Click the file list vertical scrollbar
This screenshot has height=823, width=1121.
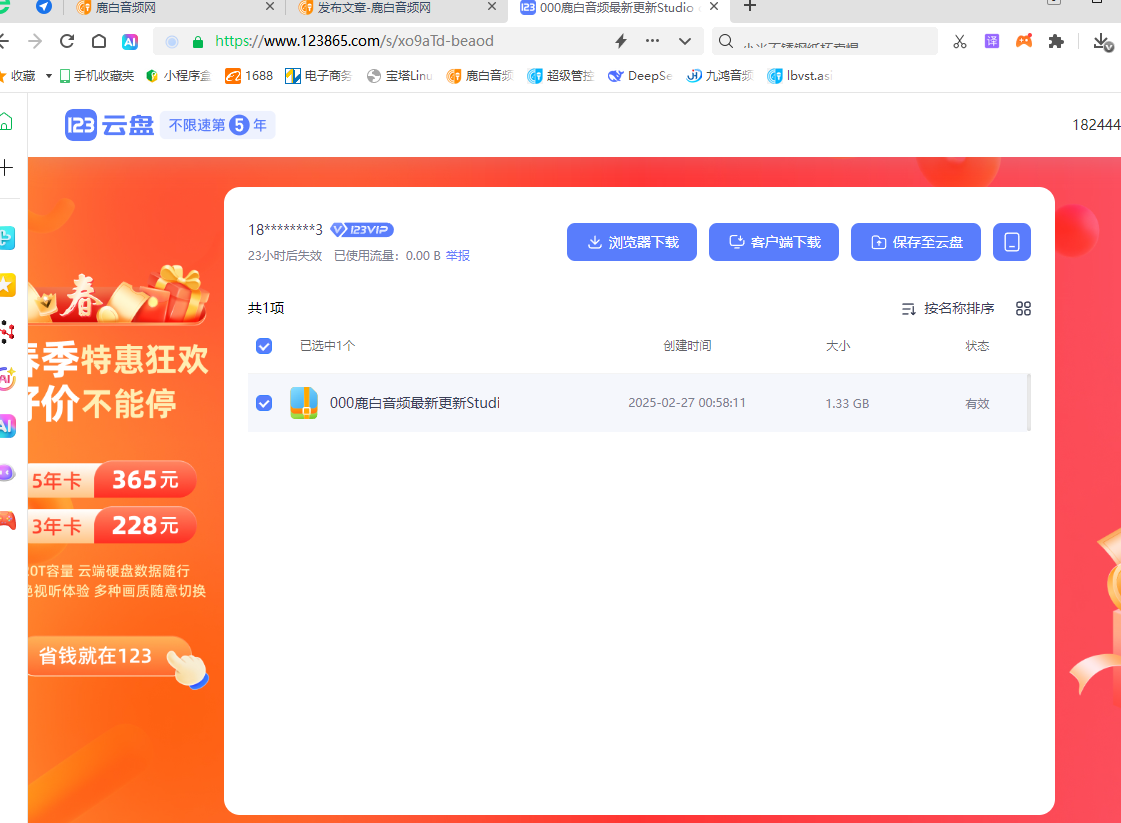coord(1029,402)
